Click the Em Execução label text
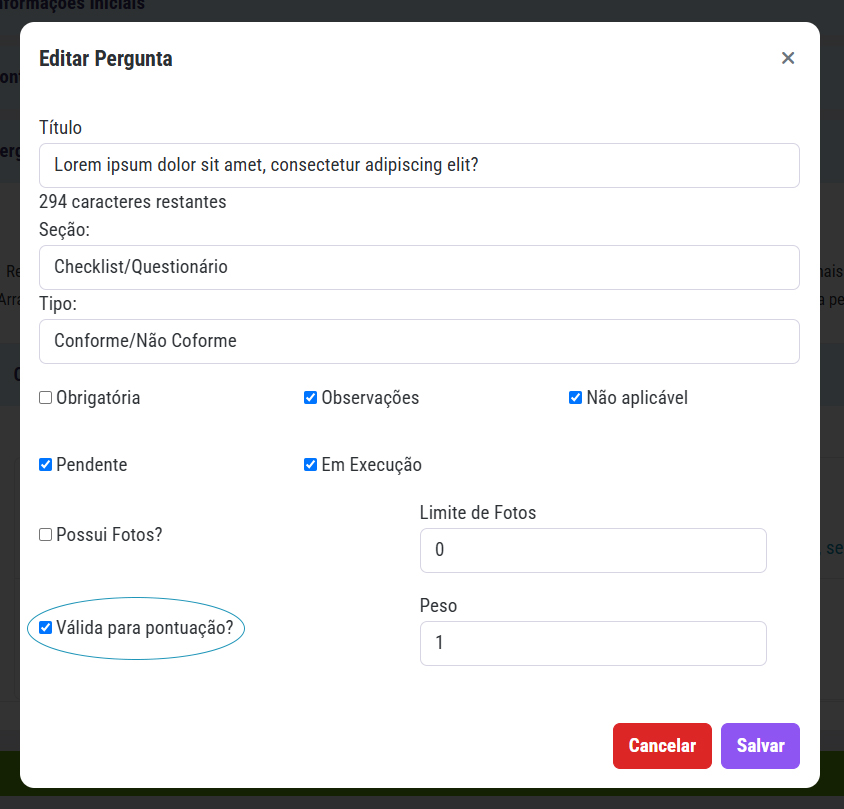The image size is (844, 809). [371, 465]
